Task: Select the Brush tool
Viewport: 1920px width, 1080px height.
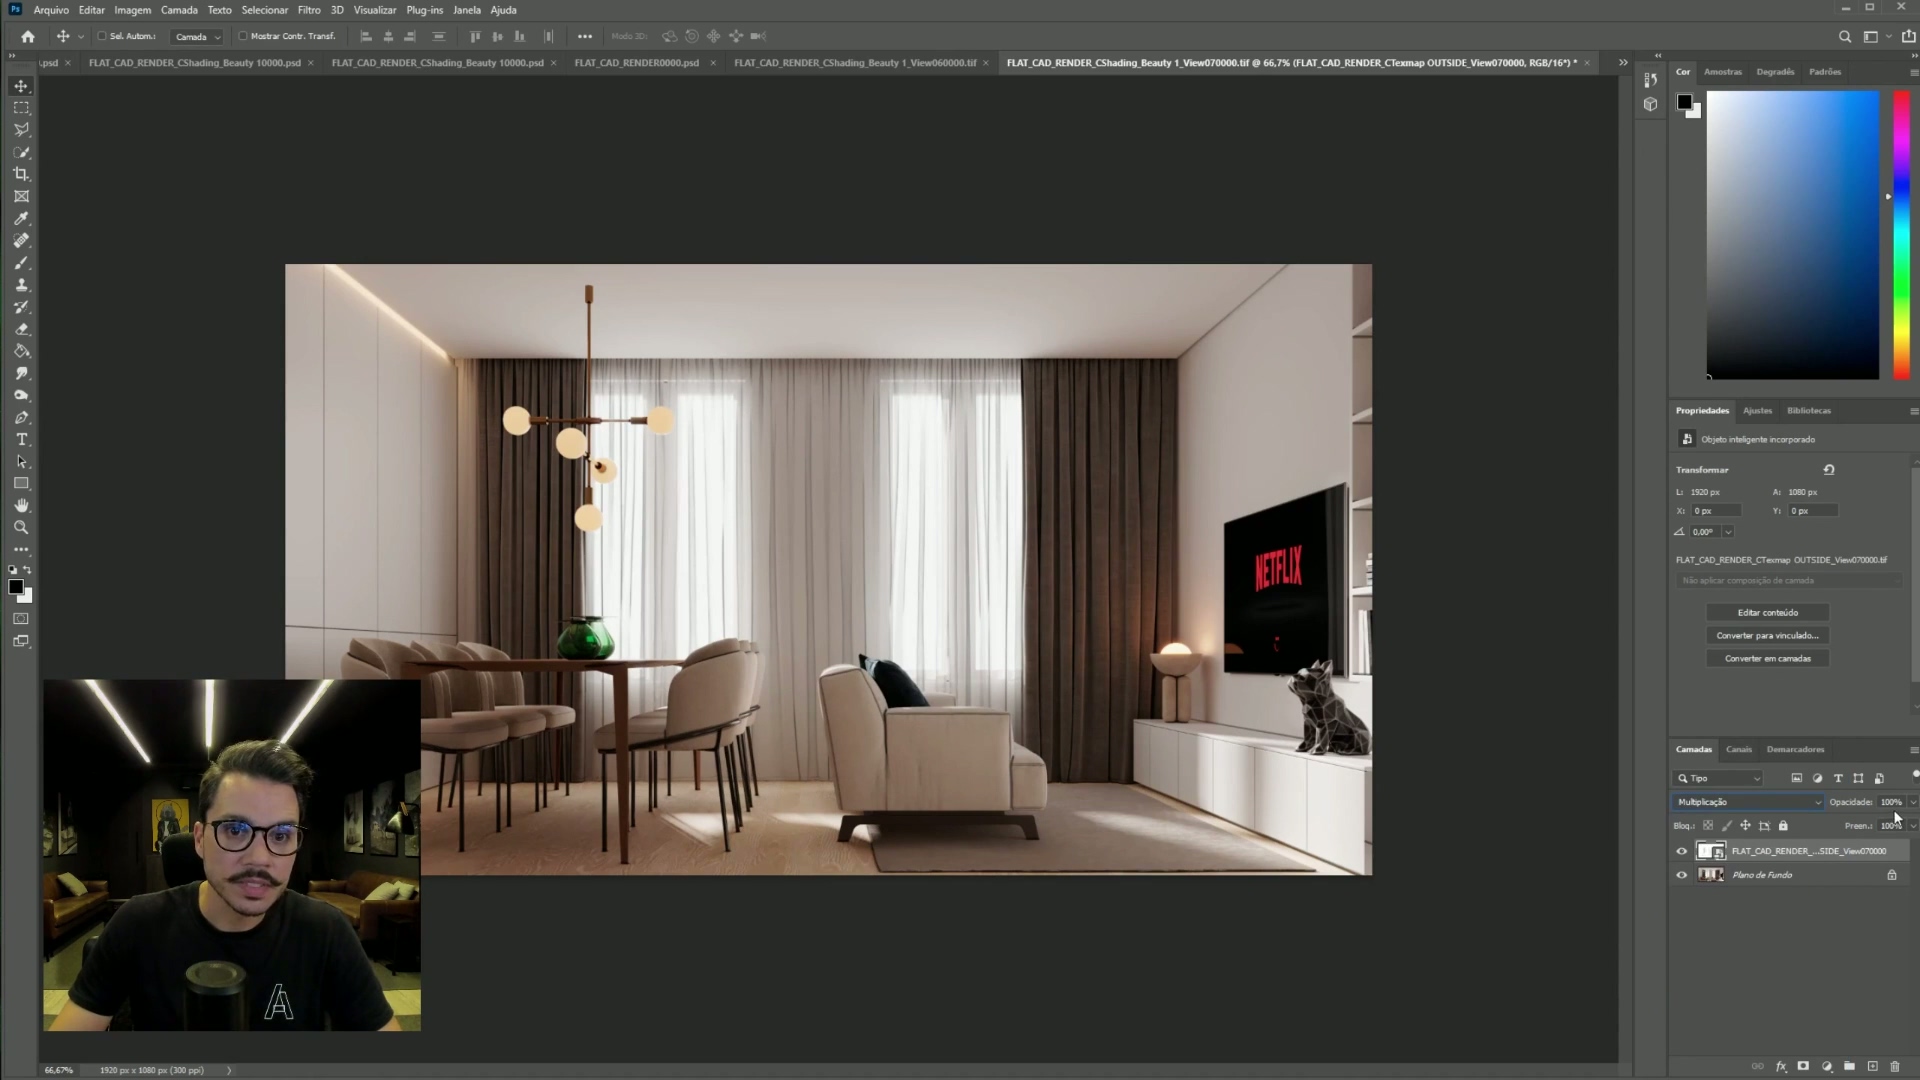Action: click(21, 263)
